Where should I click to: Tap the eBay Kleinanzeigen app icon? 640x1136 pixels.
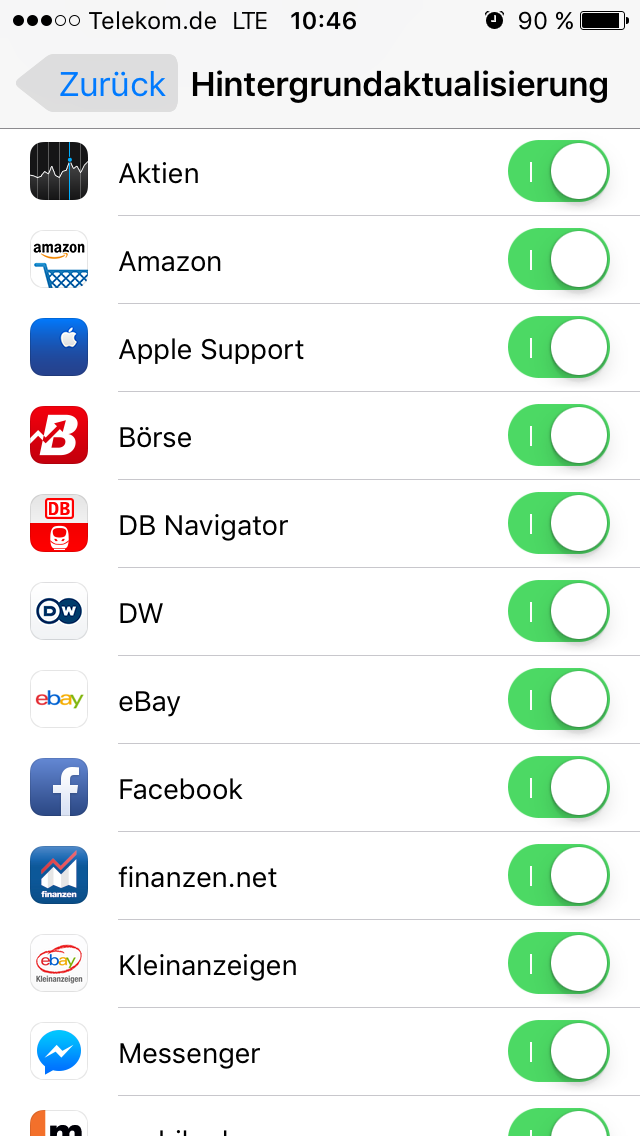[x=59, y=964]
